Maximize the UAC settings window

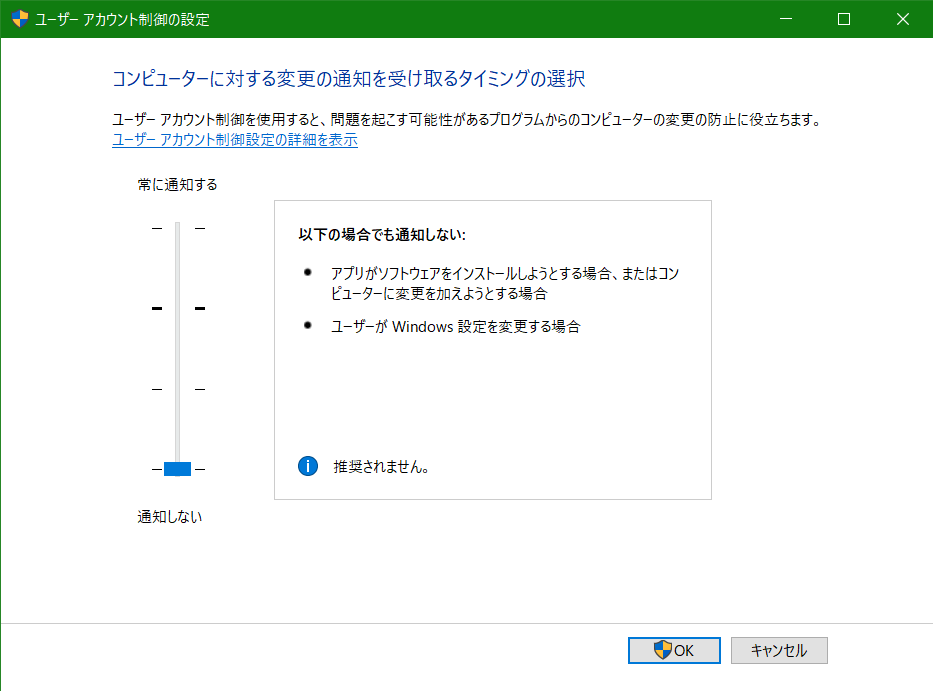pyautogui.click(x=844, y=19)
